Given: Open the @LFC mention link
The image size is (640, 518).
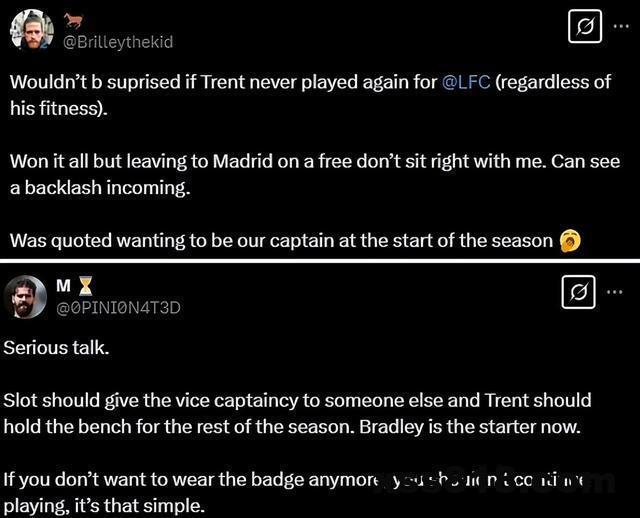Looking at the screenshot, I should coord(466,82).
